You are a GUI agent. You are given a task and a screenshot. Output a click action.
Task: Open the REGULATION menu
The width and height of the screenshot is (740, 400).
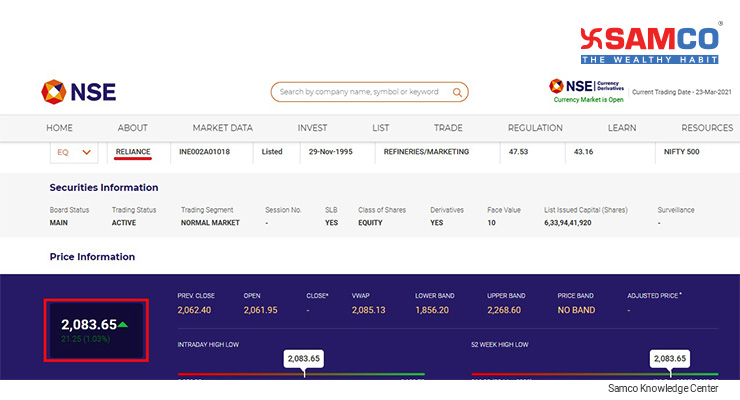(535, 128)
